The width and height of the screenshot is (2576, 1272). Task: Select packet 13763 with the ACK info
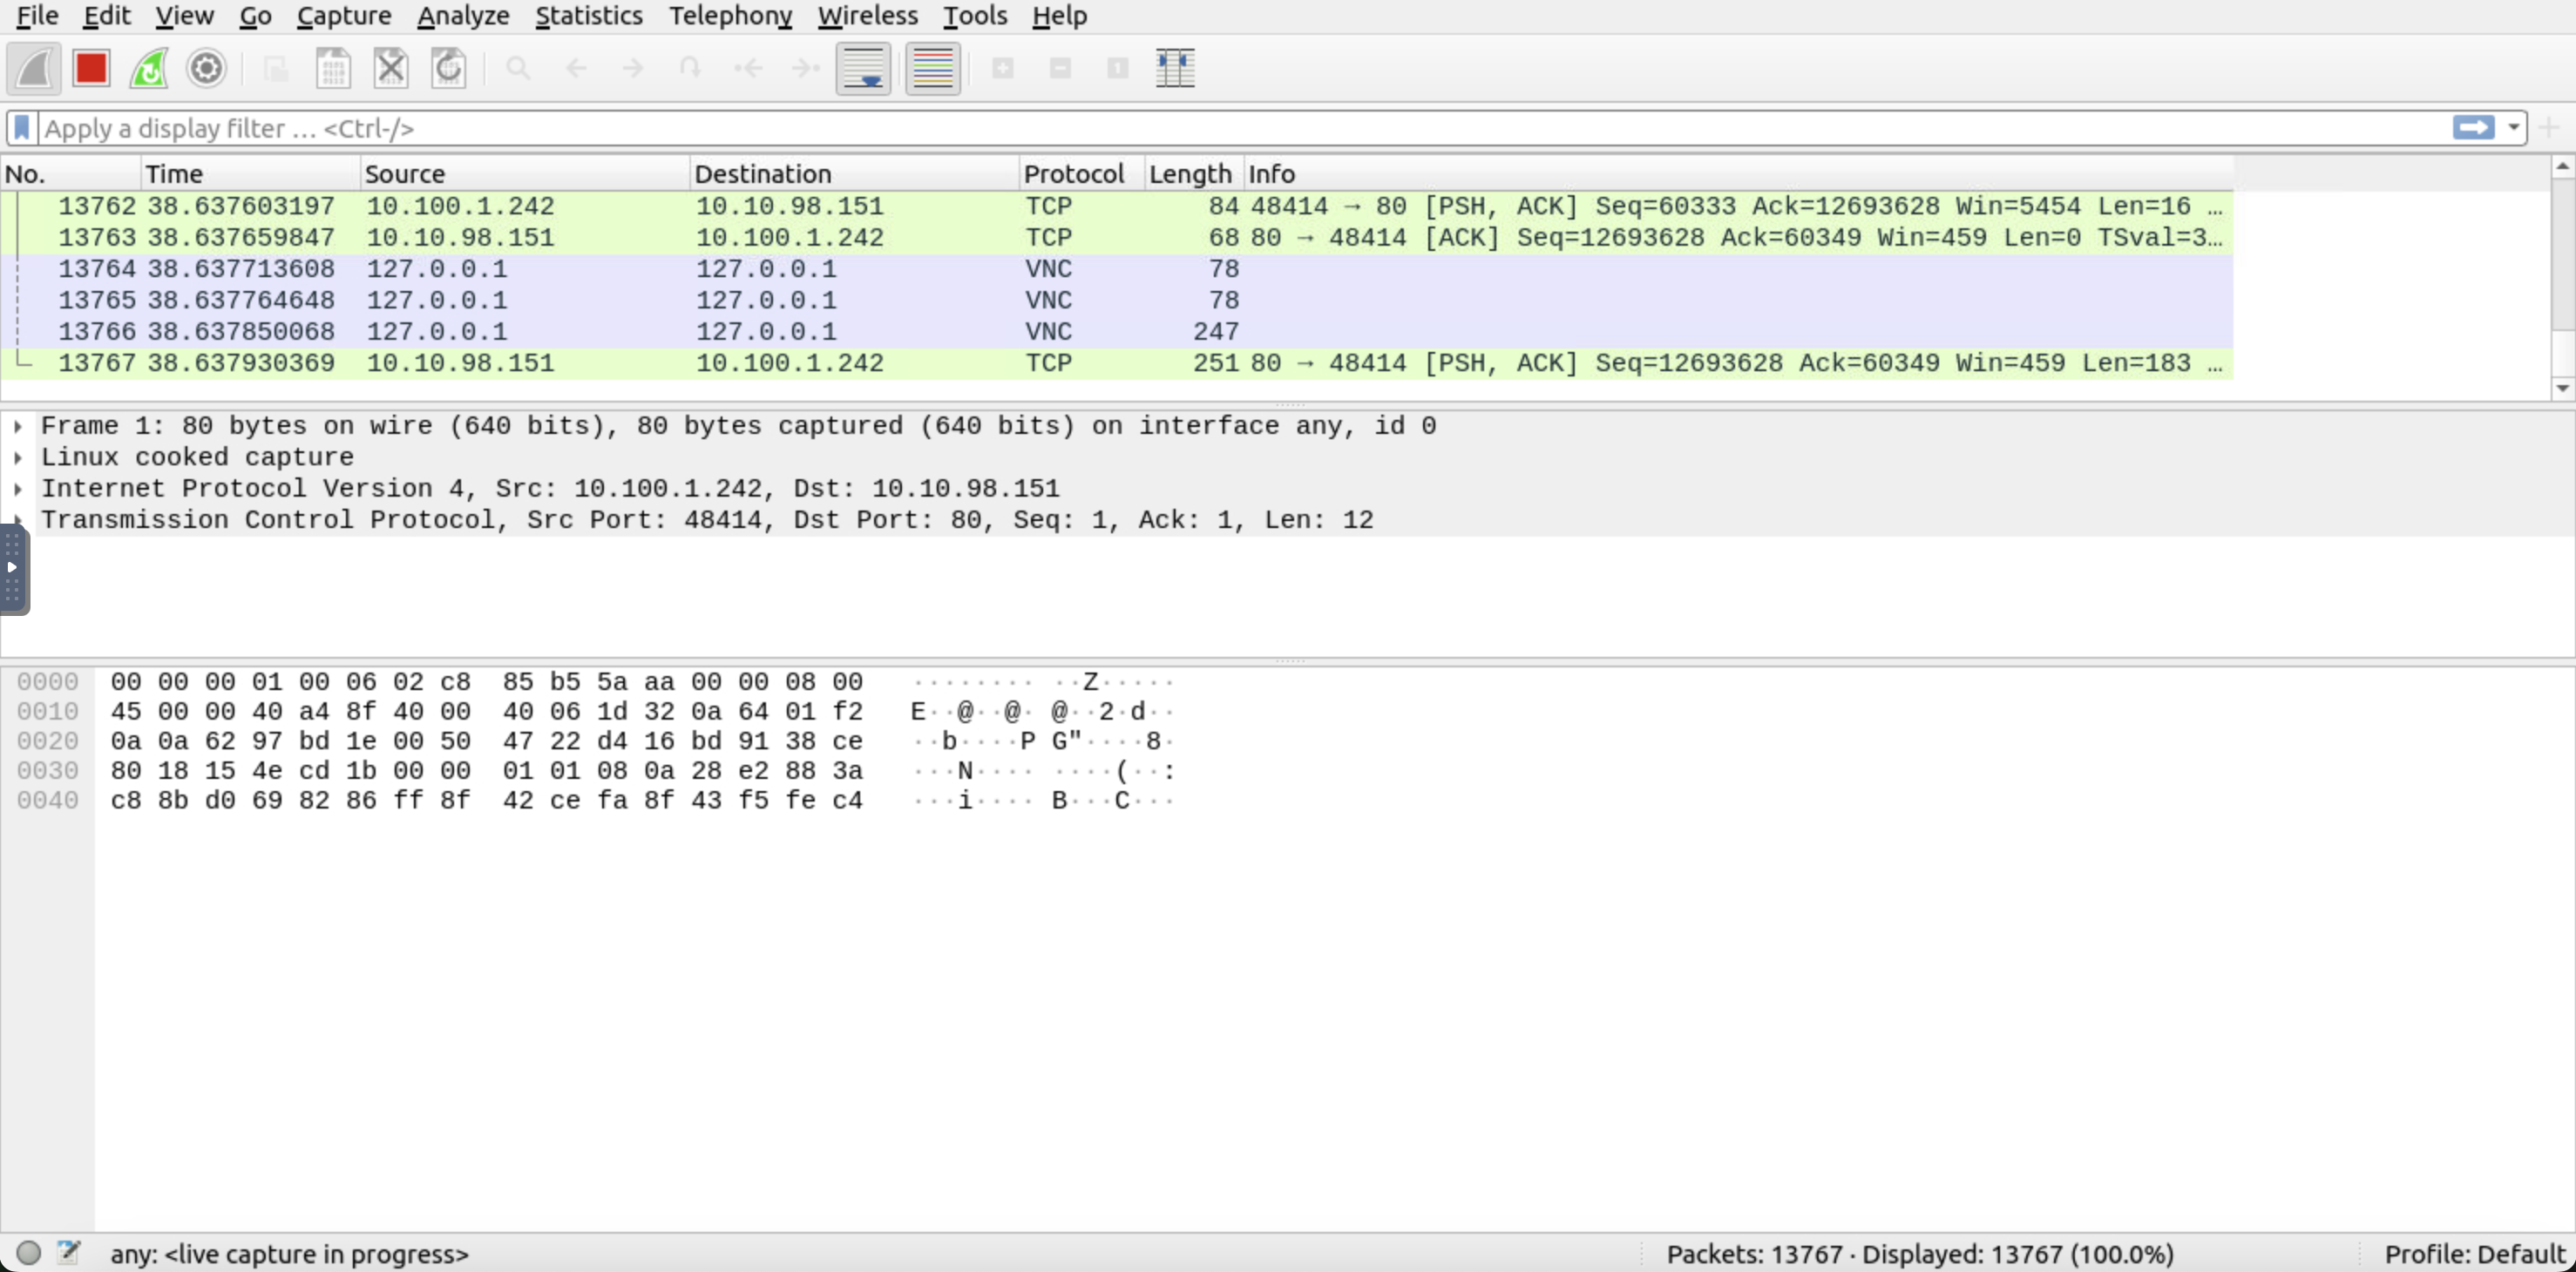point(1117,238)
